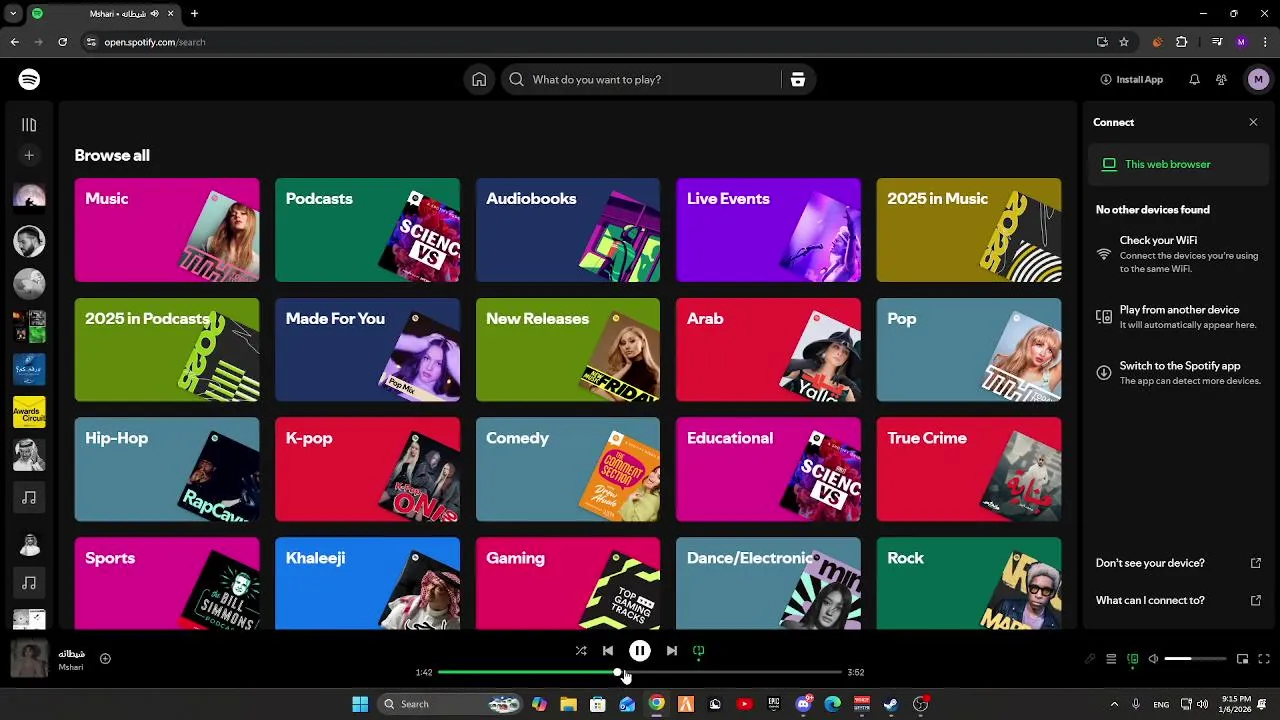
Task: Open Your Library sidebar icon
Action: pos(29,125)
